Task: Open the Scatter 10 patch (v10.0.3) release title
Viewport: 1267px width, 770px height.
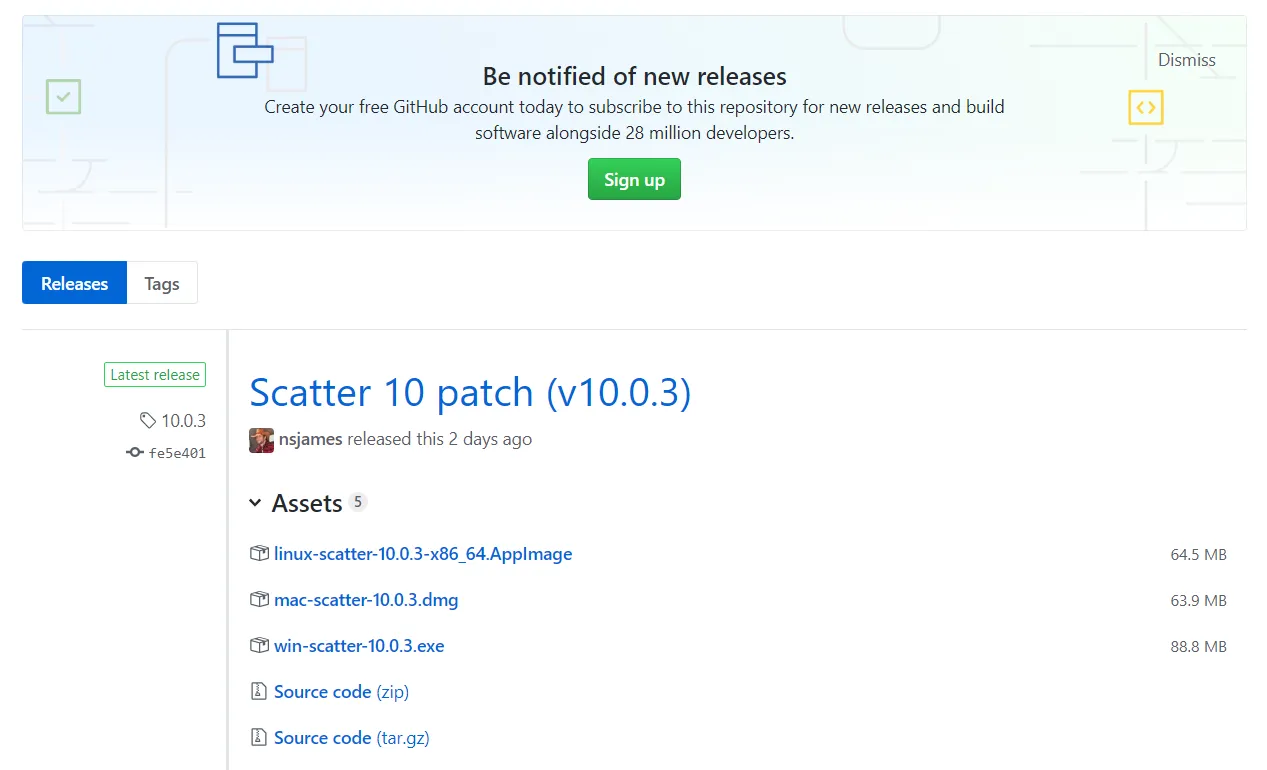Action: coord(470,392)
